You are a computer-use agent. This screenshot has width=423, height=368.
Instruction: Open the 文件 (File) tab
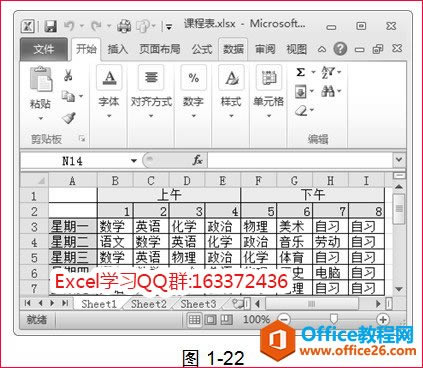coord(43,49)
